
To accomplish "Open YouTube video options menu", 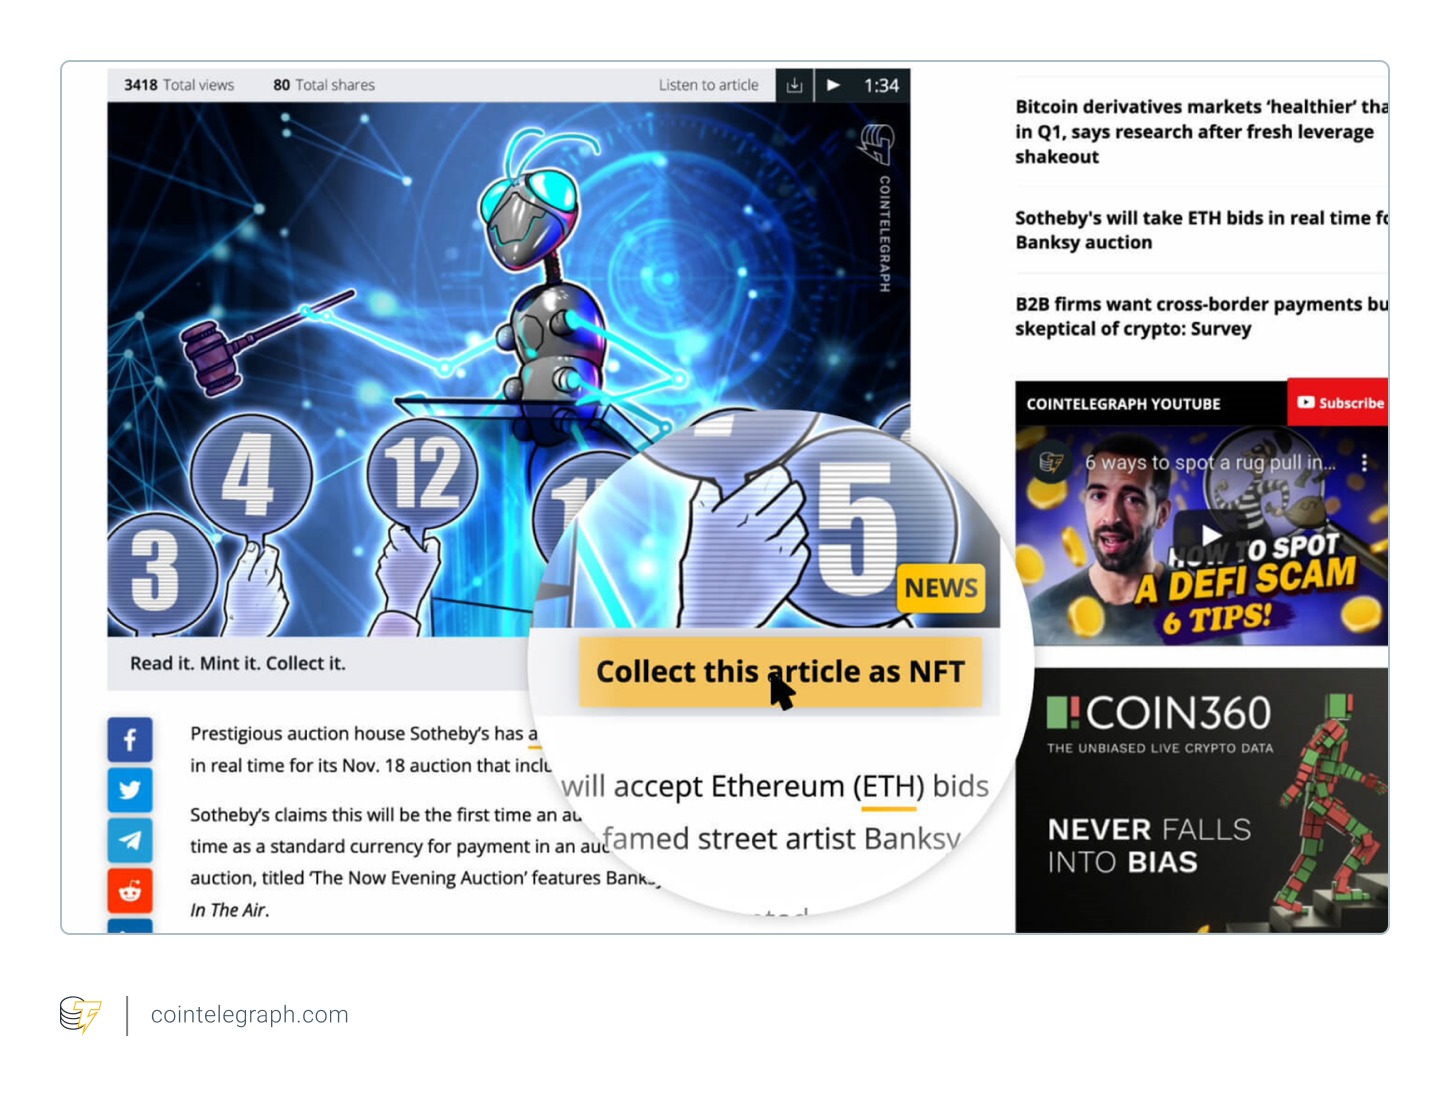I will click(x=1364, y=463).
